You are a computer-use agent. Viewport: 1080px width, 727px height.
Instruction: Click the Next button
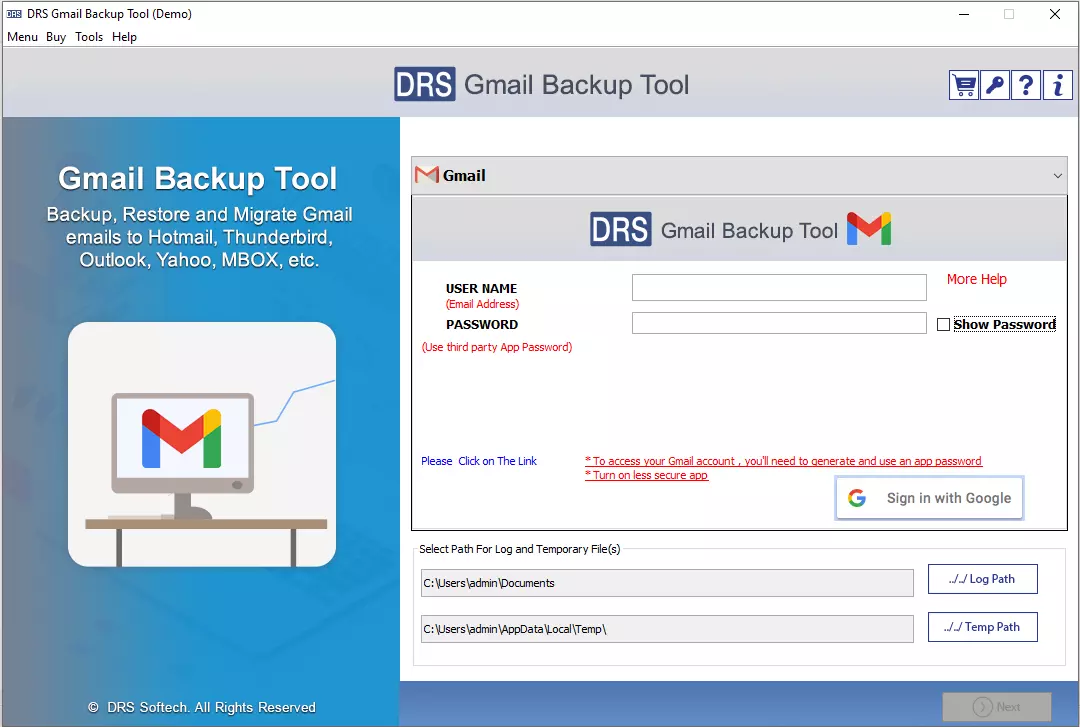pos(996,705)
